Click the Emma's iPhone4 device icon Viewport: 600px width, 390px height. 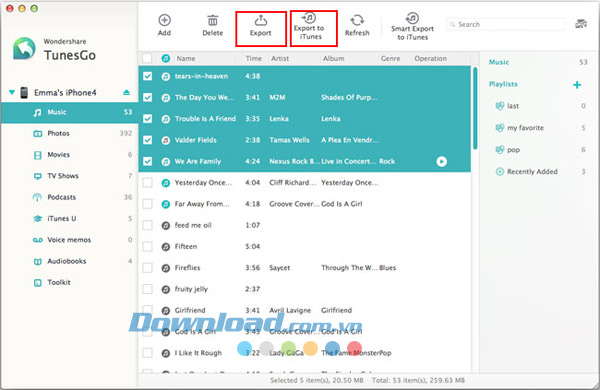[x=24, y=93]
